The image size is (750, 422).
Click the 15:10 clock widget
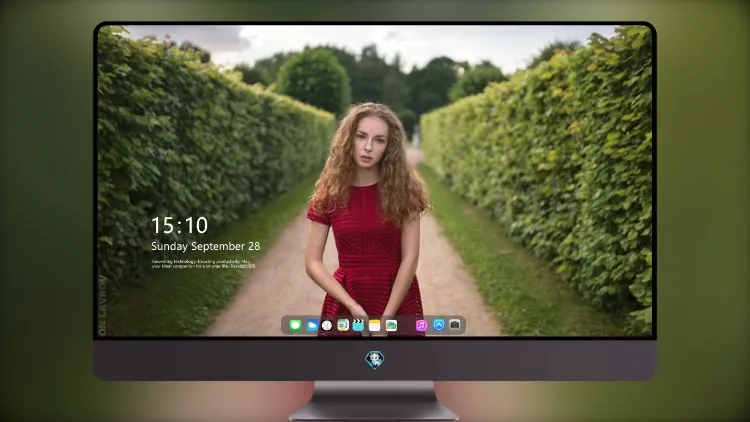point(179,225)
